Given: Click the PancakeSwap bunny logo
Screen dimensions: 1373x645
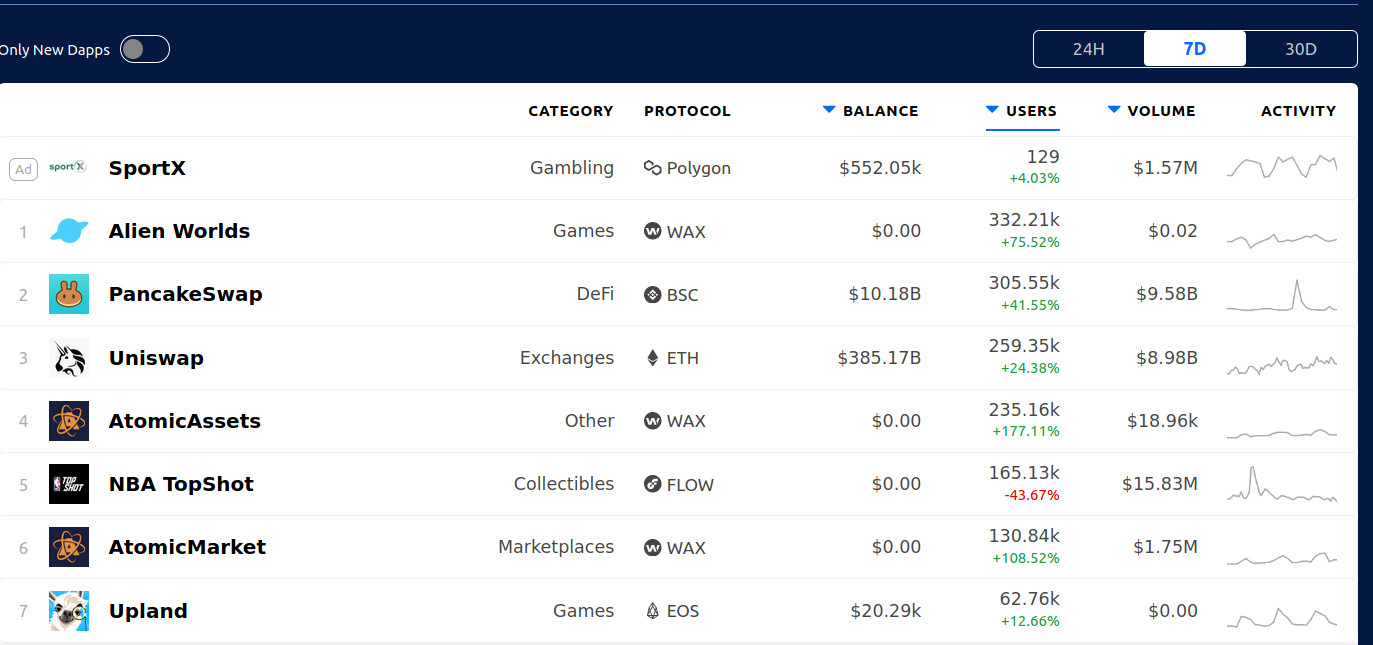Looking at the screenshot, I should [69, 294].
